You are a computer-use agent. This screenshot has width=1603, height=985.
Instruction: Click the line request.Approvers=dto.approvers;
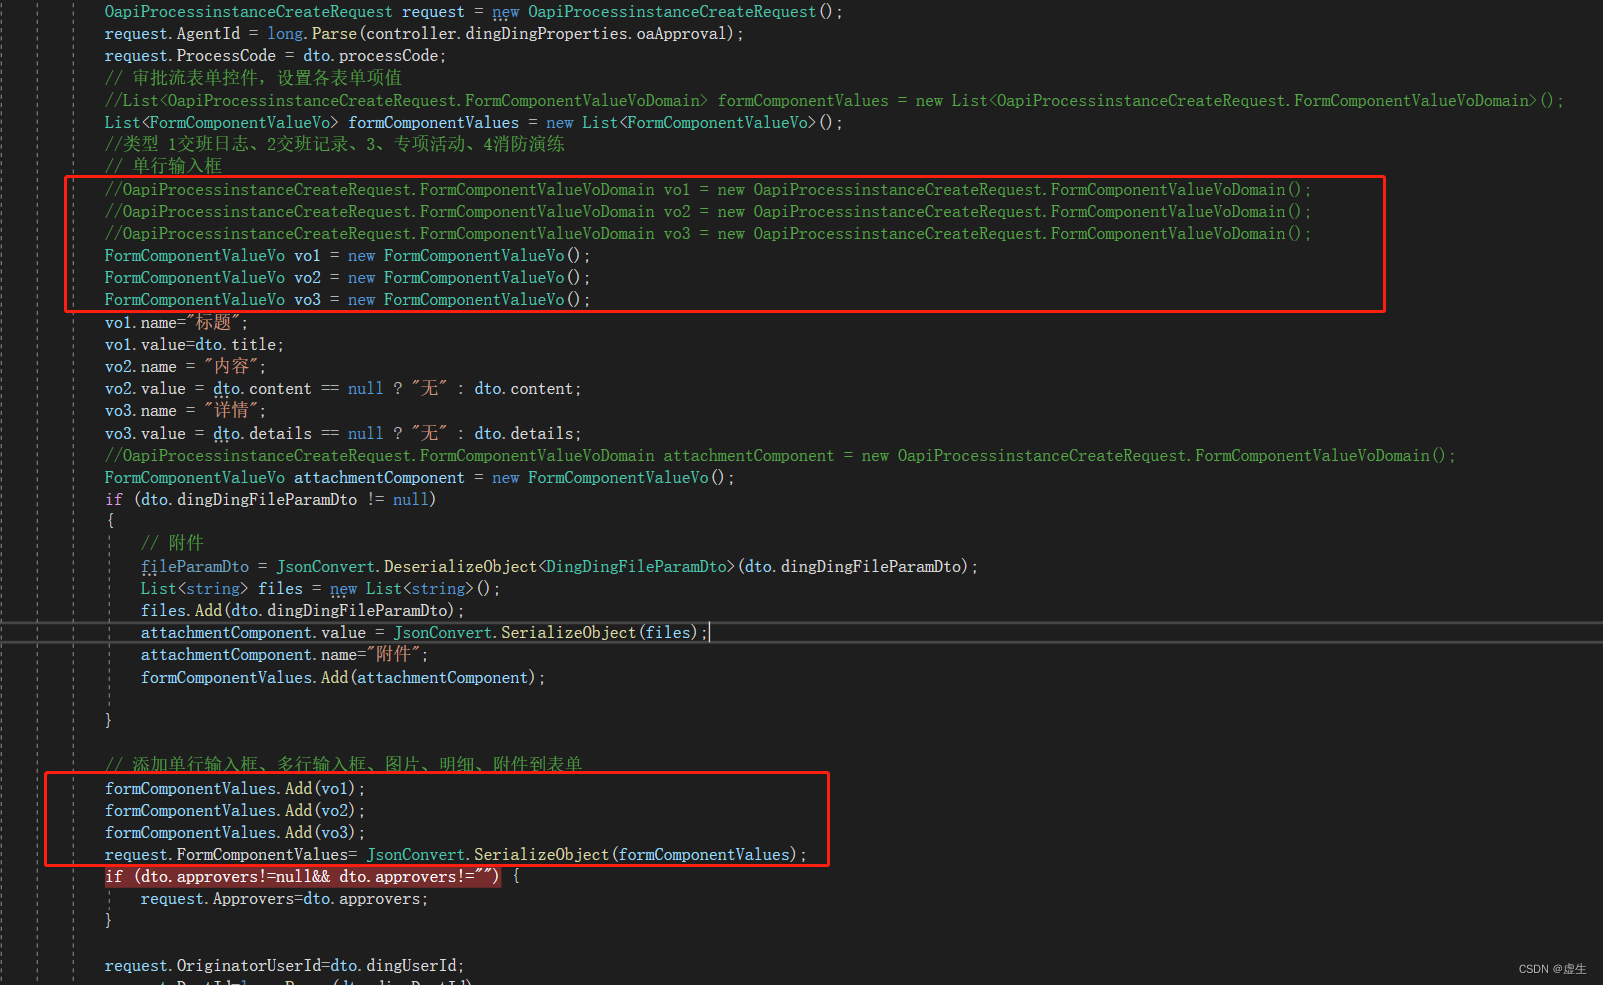coord(284,899)
